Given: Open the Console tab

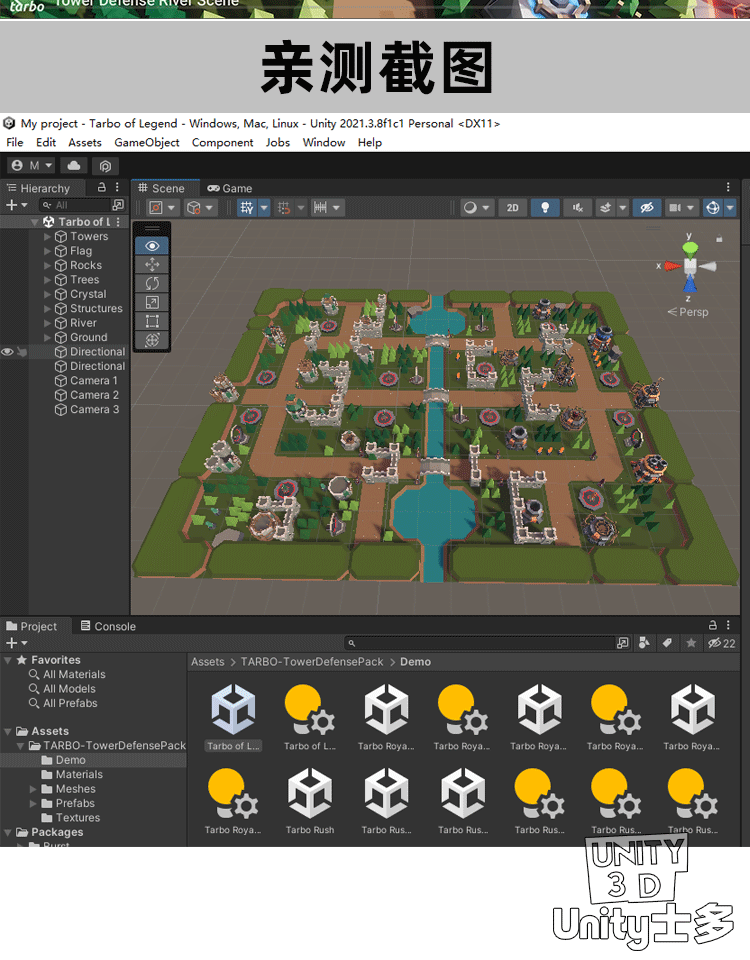Looking at the screenshot, I should (108, 626).
